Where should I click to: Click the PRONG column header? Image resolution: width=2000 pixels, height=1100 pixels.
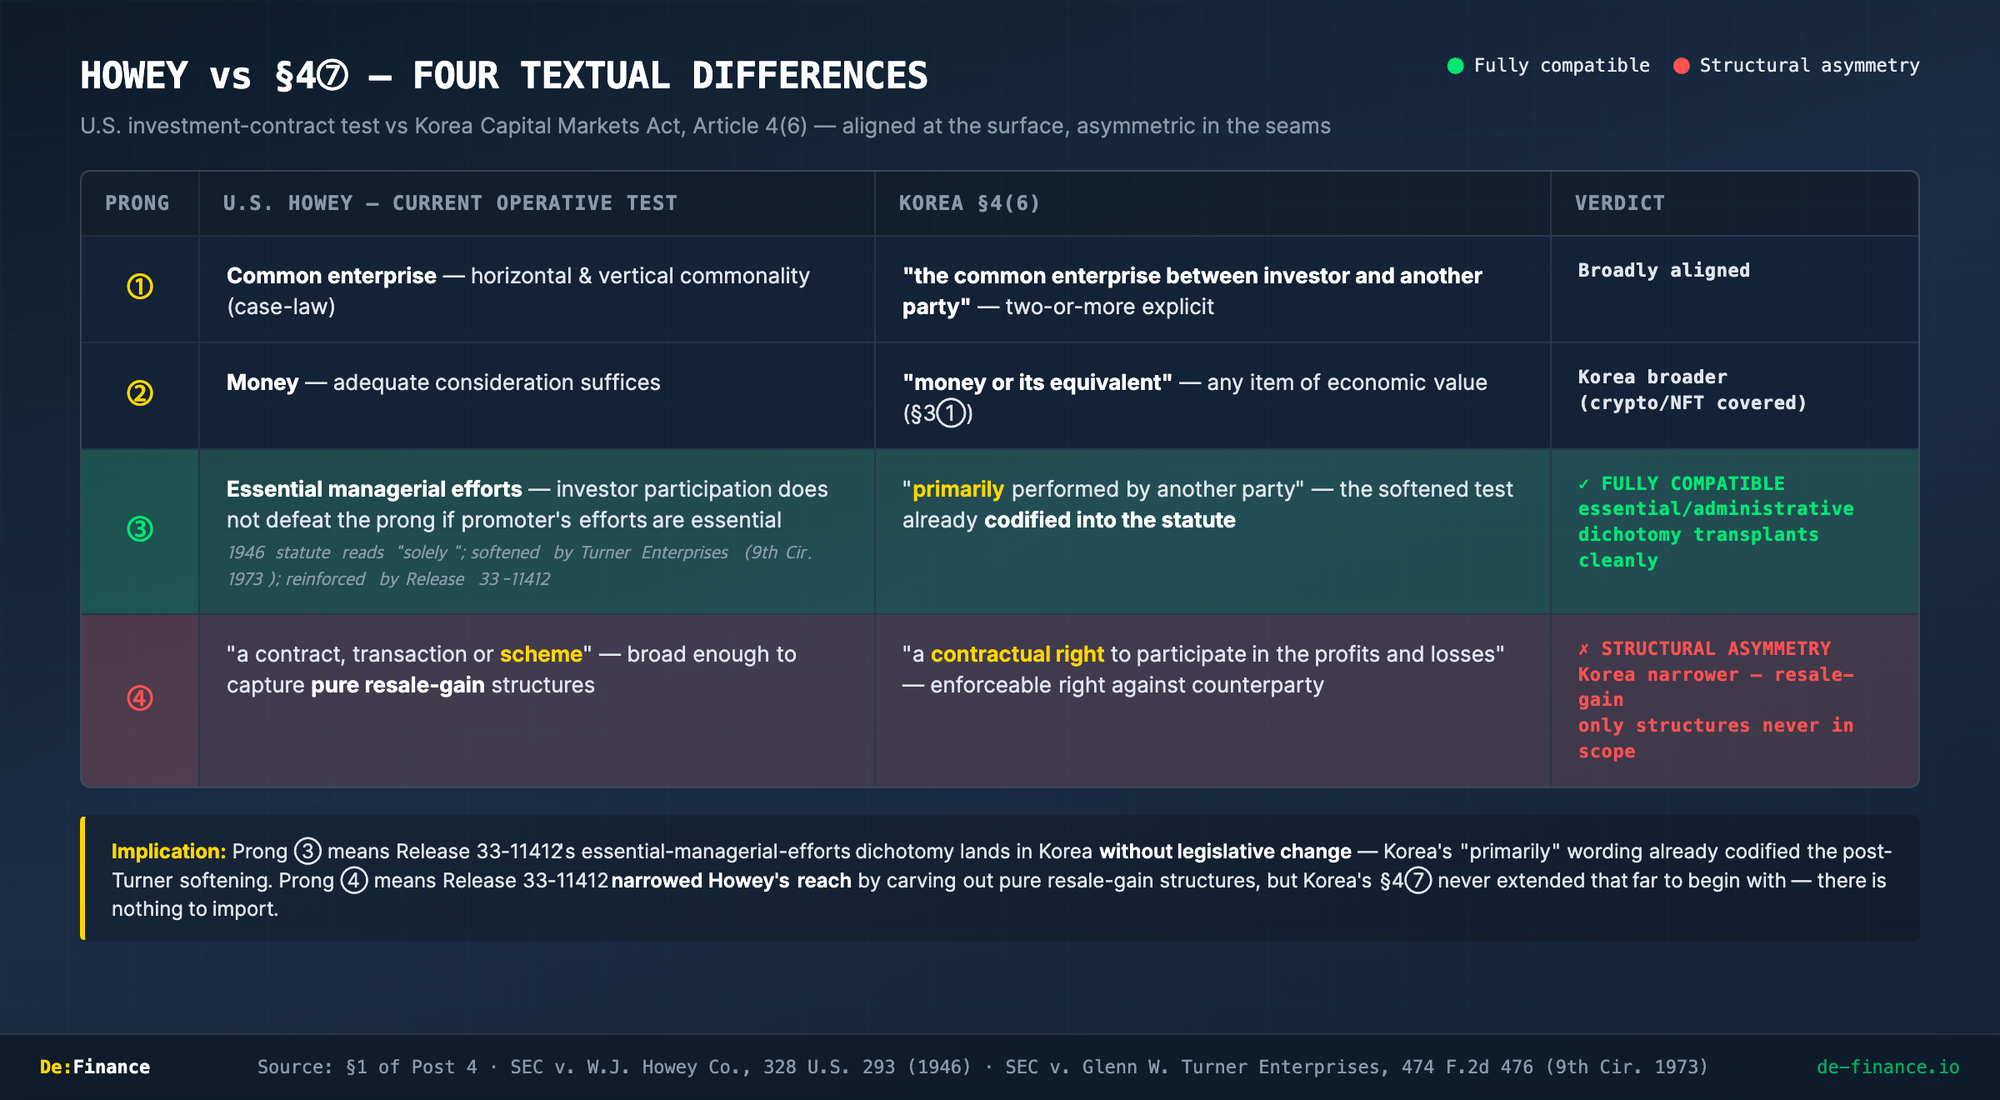click(137, 203)
